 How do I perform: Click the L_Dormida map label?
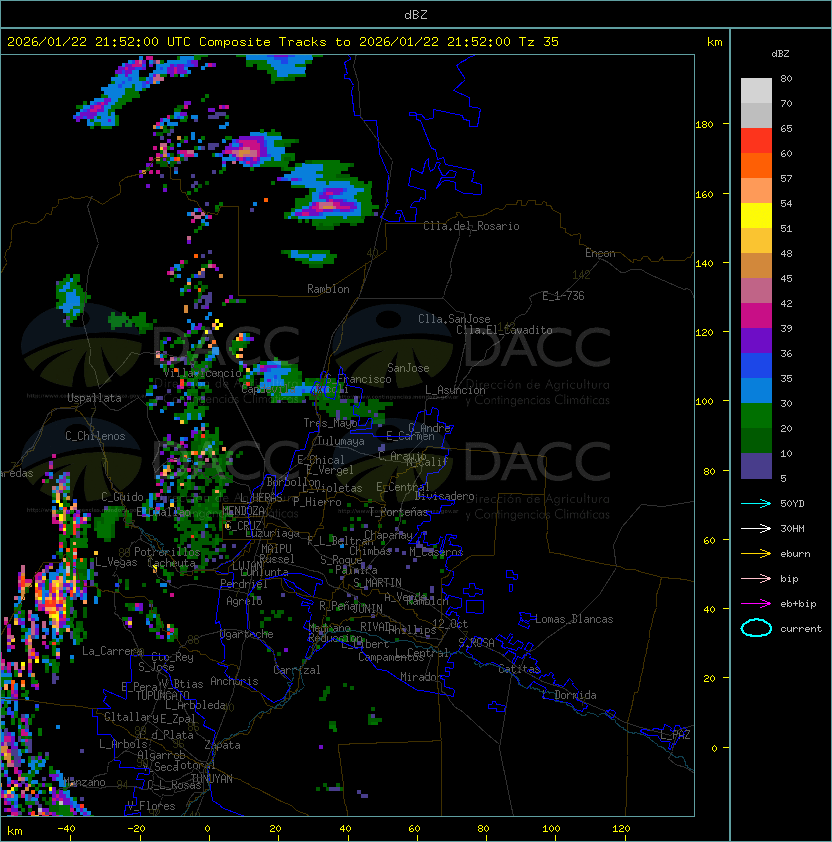(569, 695)
